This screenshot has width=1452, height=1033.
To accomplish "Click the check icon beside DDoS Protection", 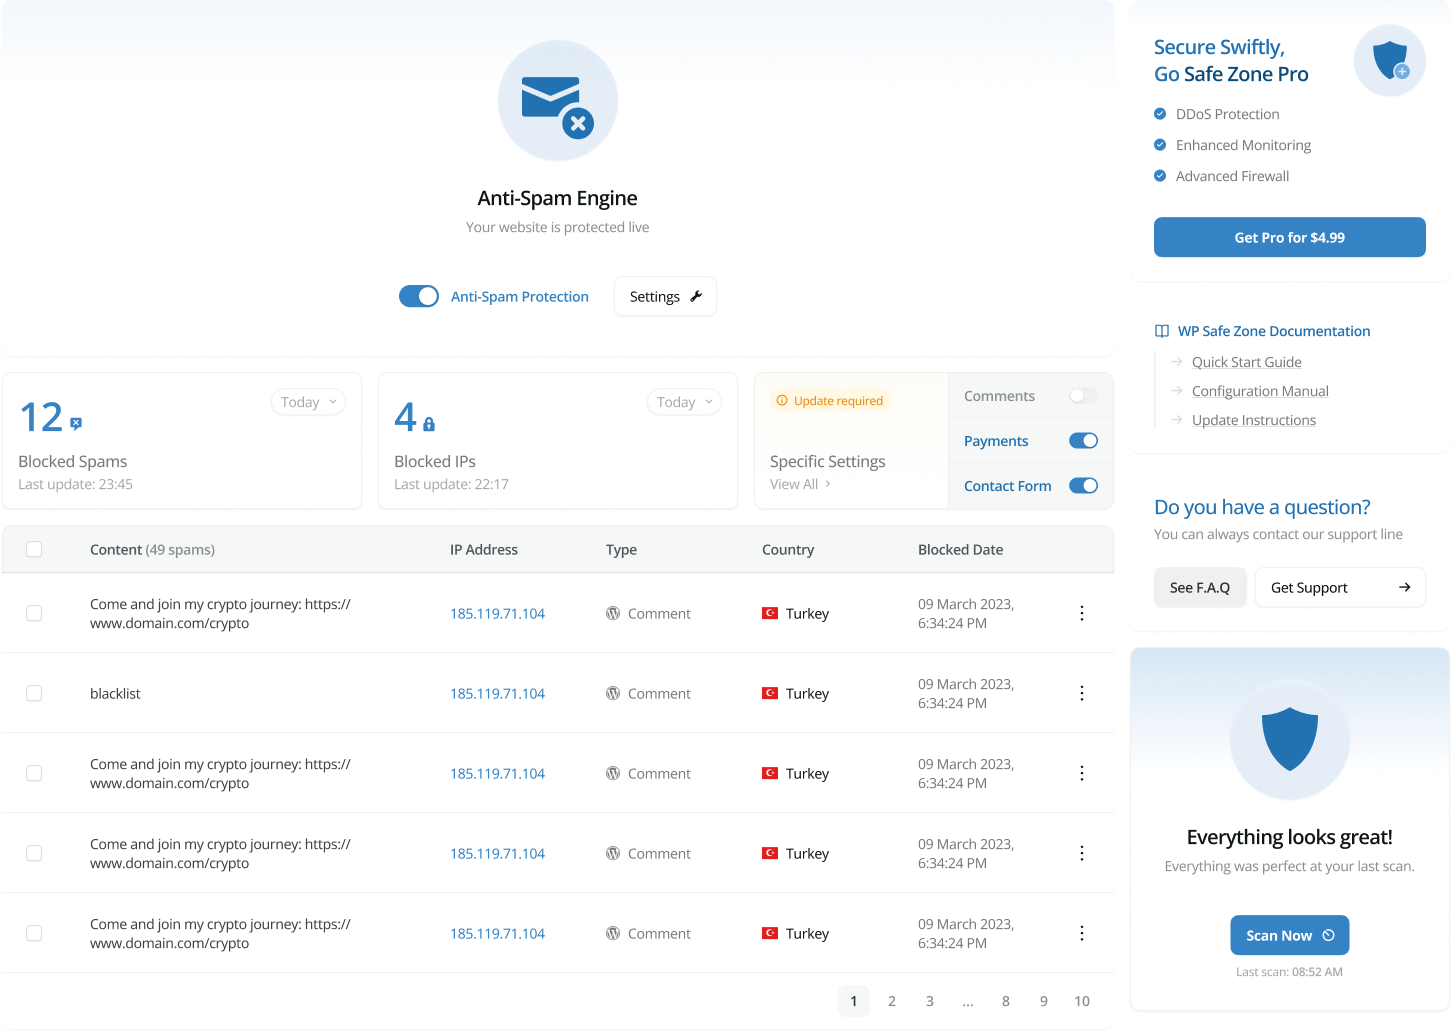I will 1160,114.
